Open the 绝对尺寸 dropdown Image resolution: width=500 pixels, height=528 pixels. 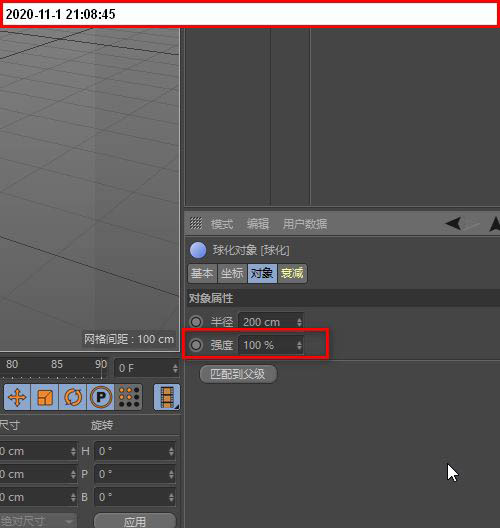(x=38, y=521)
